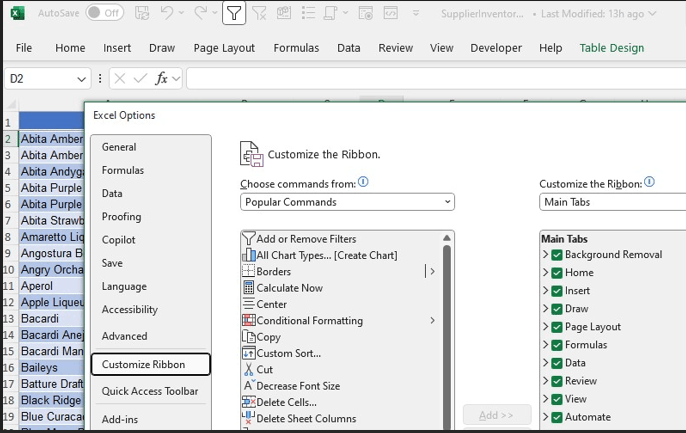Open the Main Tabs dropdown
686x433 pixels.
click(x=612, y=202)
